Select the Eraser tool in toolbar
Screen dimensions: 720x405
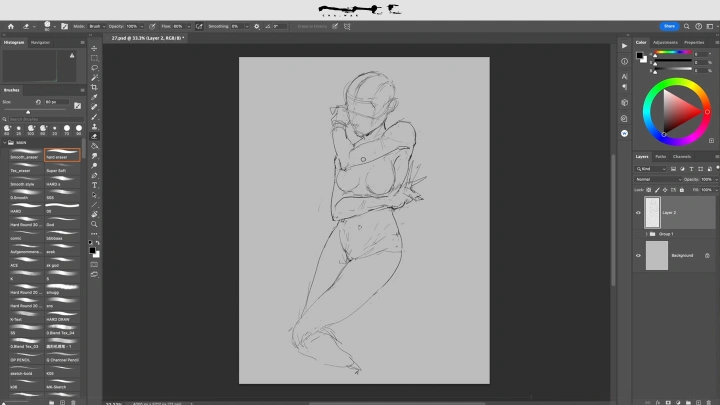pos(94,136)
